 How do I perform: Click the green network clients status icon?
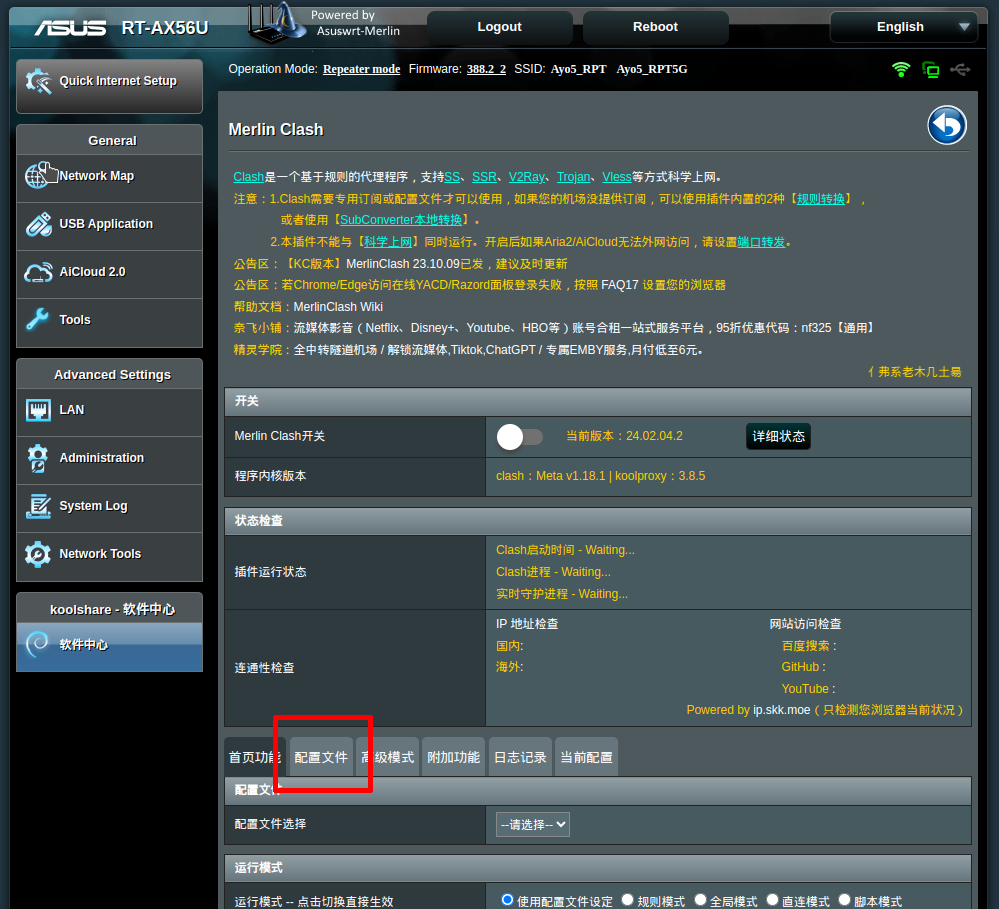point(931,69)
